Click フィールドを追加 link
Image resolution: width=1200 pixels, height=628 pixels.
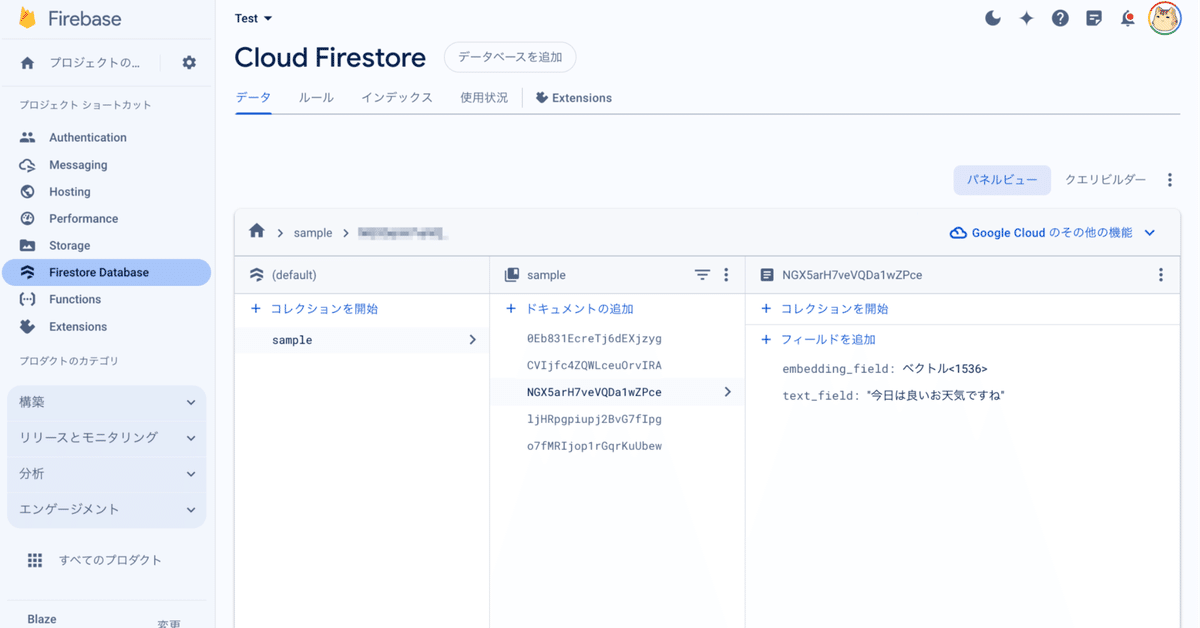pyautogui.click(x=828, y=340)
